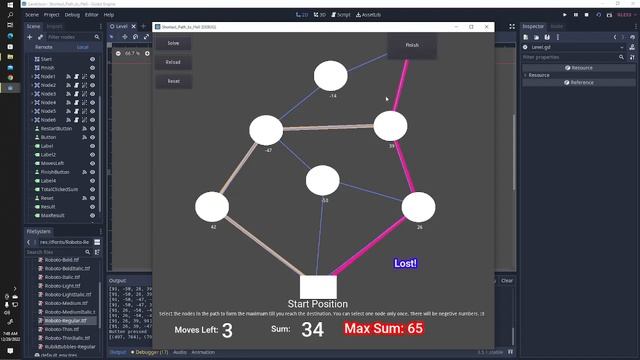640x360 pixels.
Task: Hide the Node4 node
Action: (93, 102)
